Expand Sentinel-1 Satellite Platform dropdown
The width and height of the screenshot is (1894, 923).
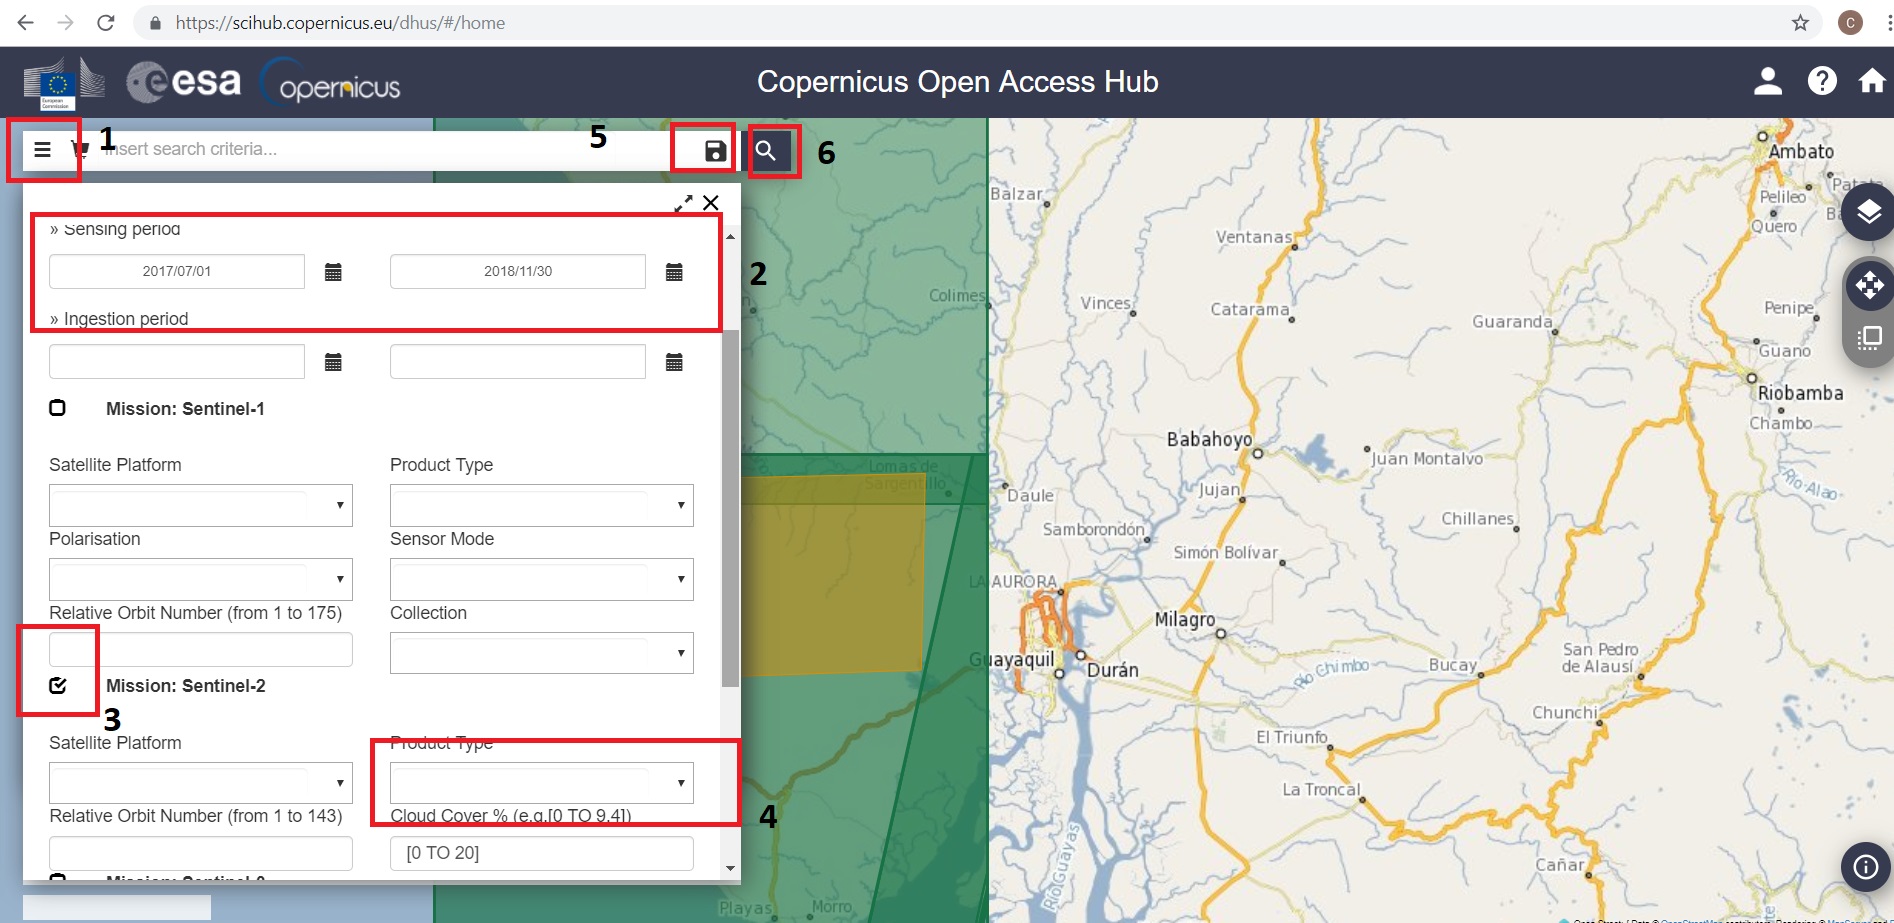(x=201, y=506)
